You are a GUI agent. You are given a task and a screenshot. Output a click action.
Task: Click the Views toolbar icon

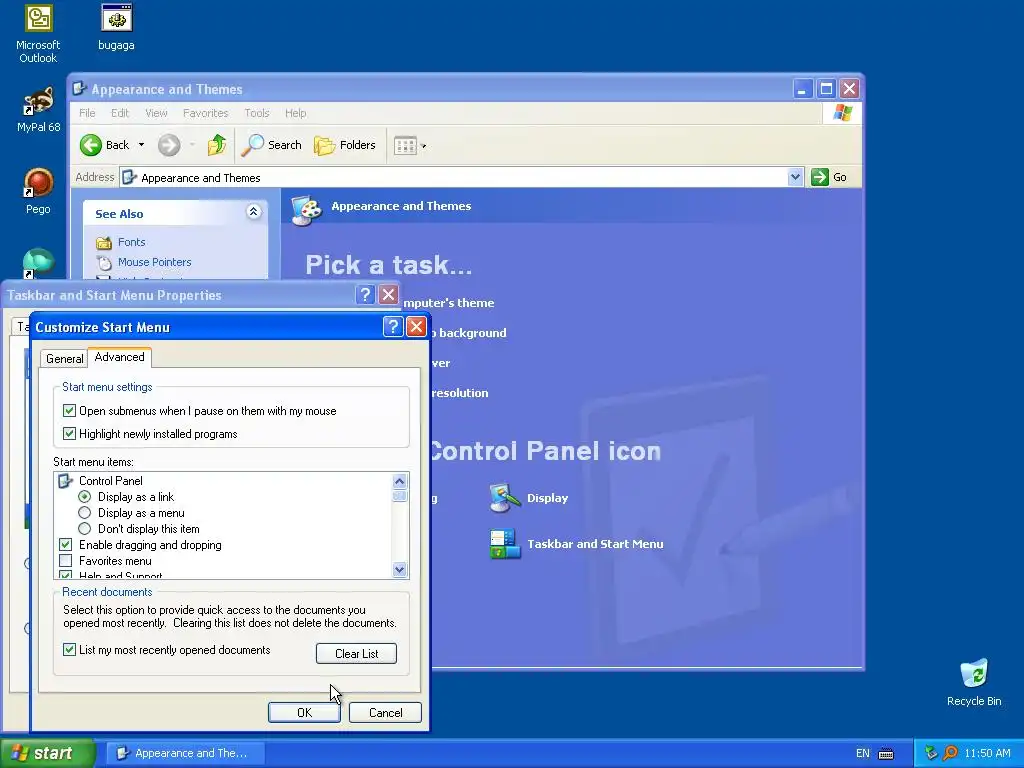click(405, 146)
